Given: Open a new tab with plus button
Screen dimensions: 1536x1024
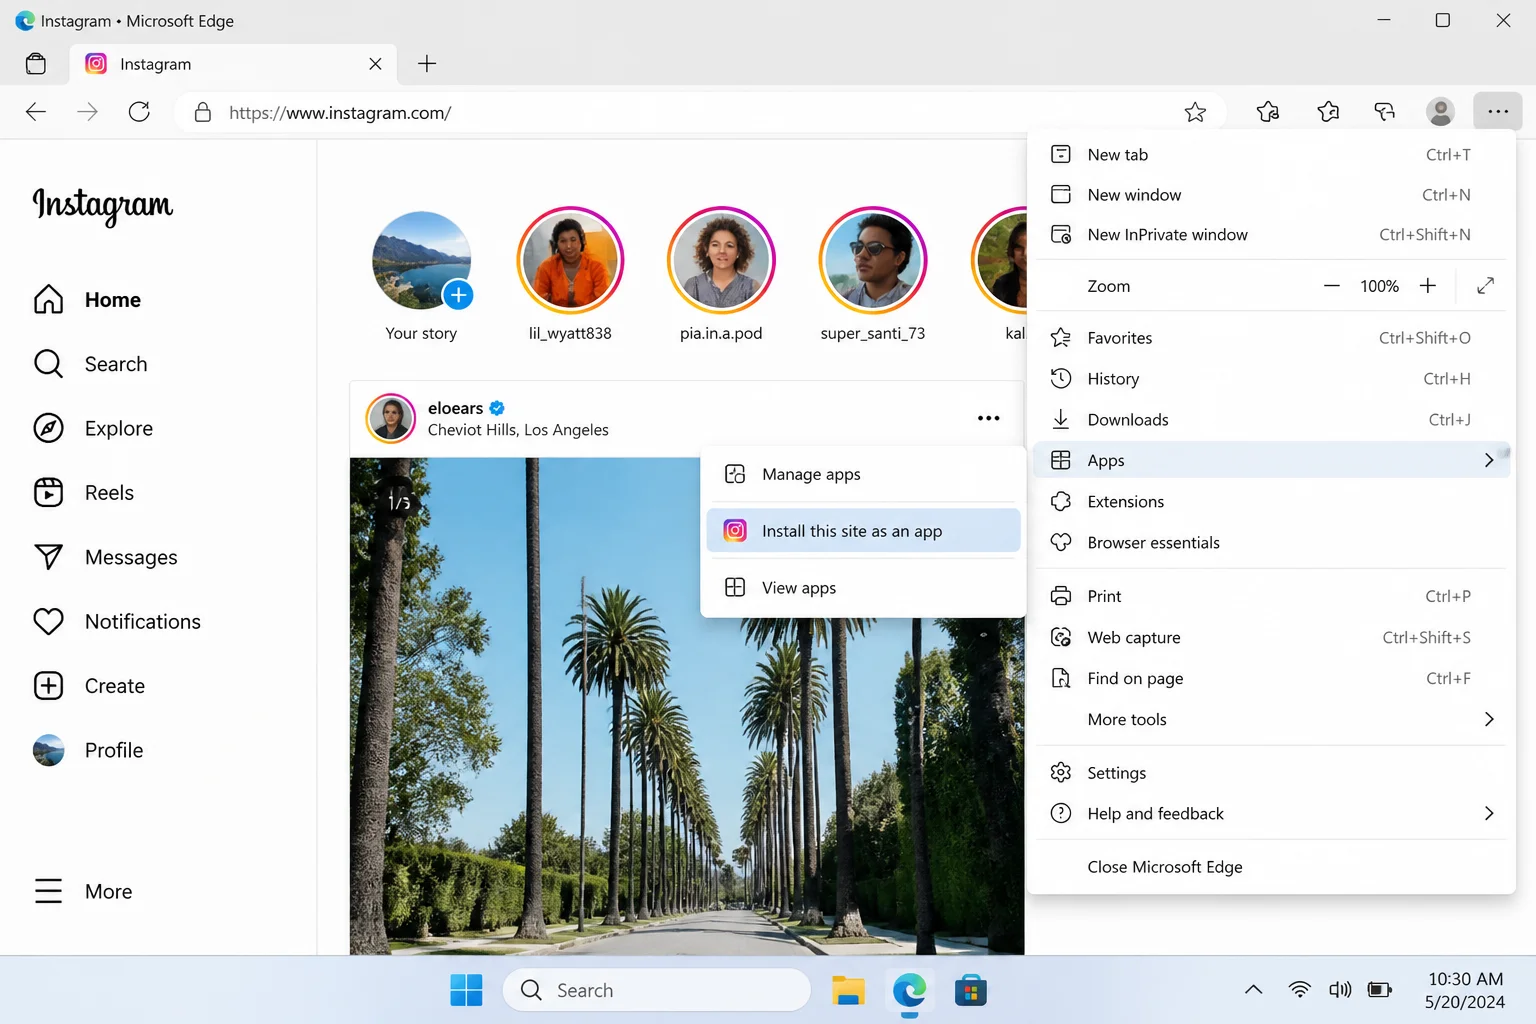Looking at the screenshot, I should 427,64.
